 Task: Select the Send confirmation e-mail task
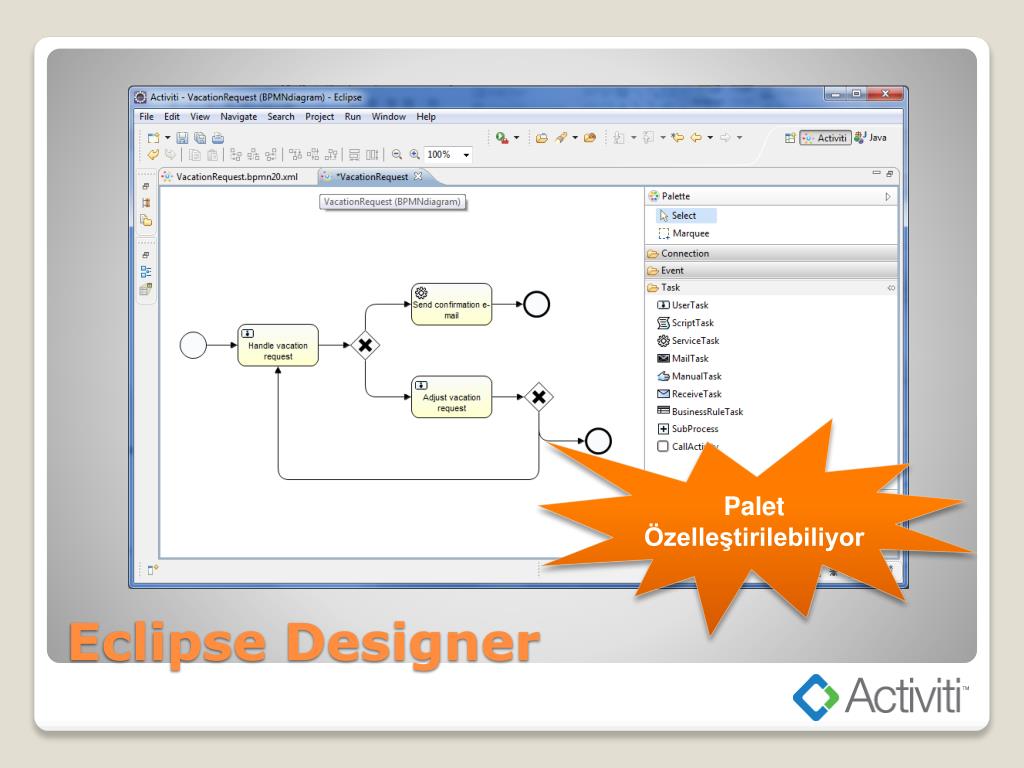[451, 304]
